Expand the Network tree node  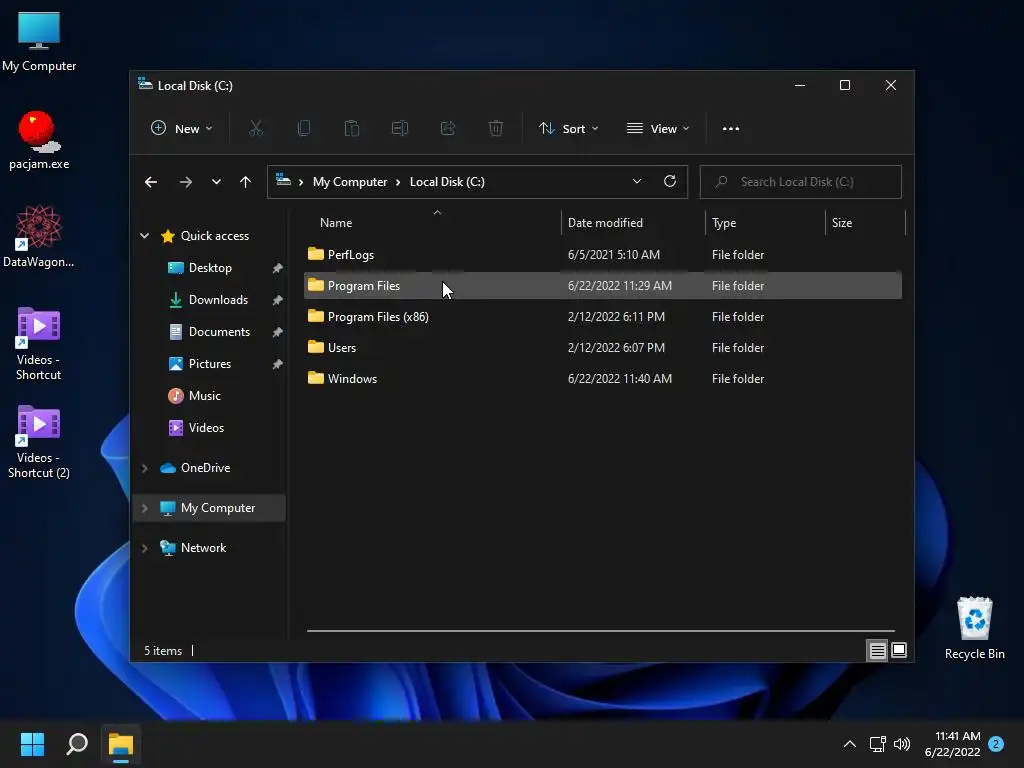(144, 548)
